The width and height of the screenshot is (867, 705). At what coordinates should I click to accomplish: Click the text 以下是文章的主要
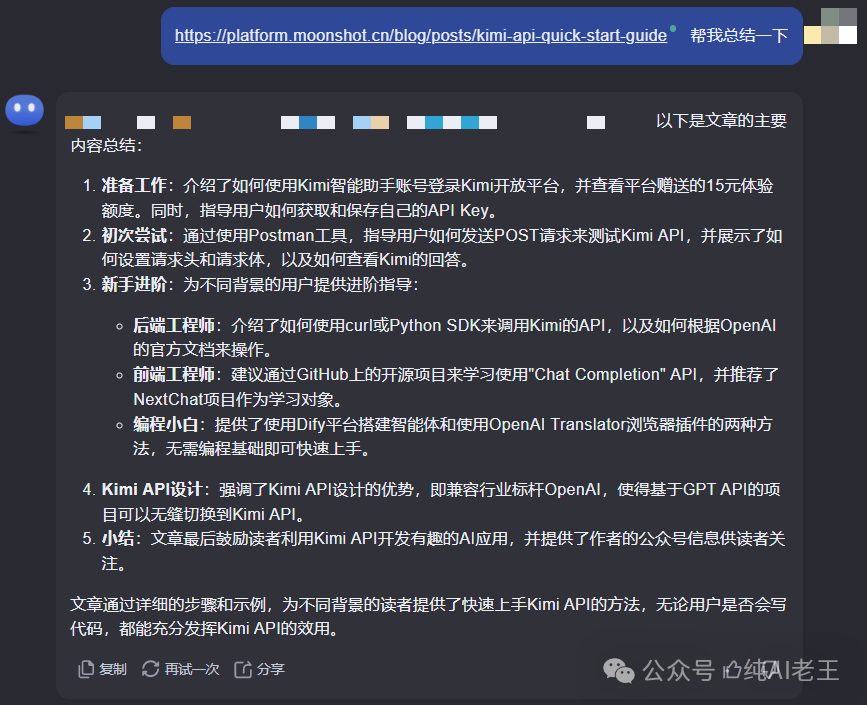(721, 121)
